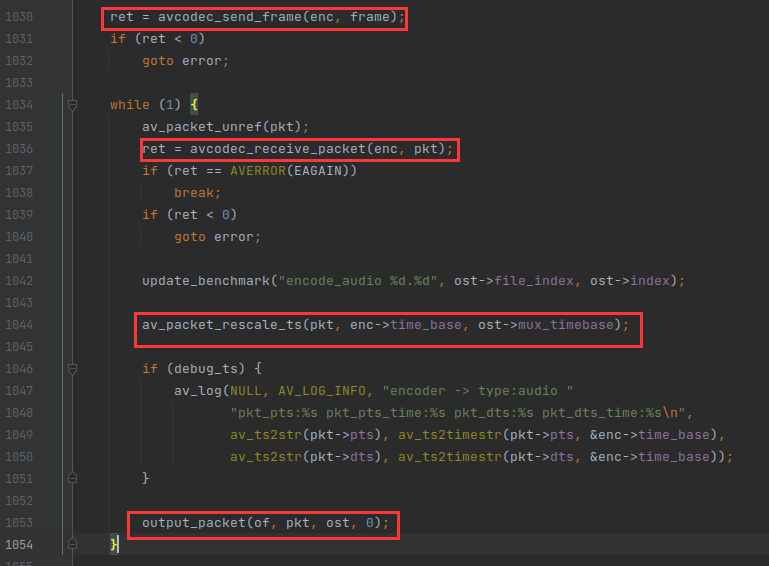
Task: Click fold end marker at line 1051
Action: click(72, 478)
